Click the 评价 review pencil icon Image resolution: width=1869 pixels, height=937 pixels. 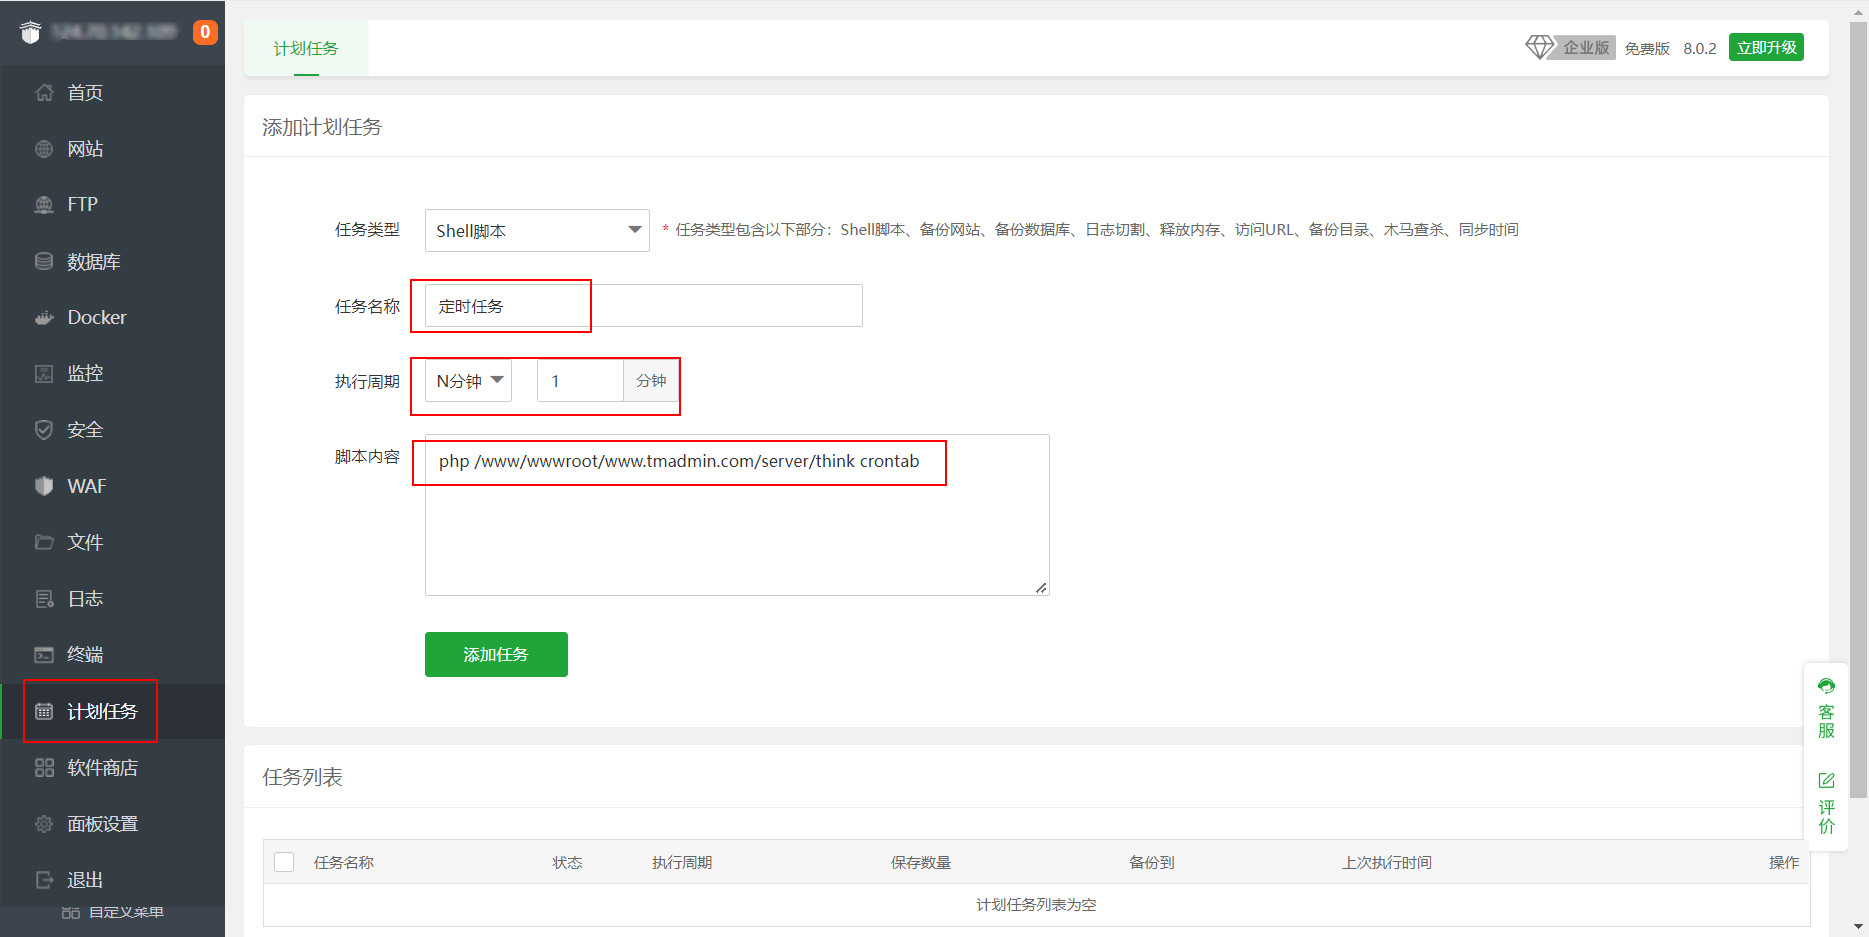coord(1826,780)
